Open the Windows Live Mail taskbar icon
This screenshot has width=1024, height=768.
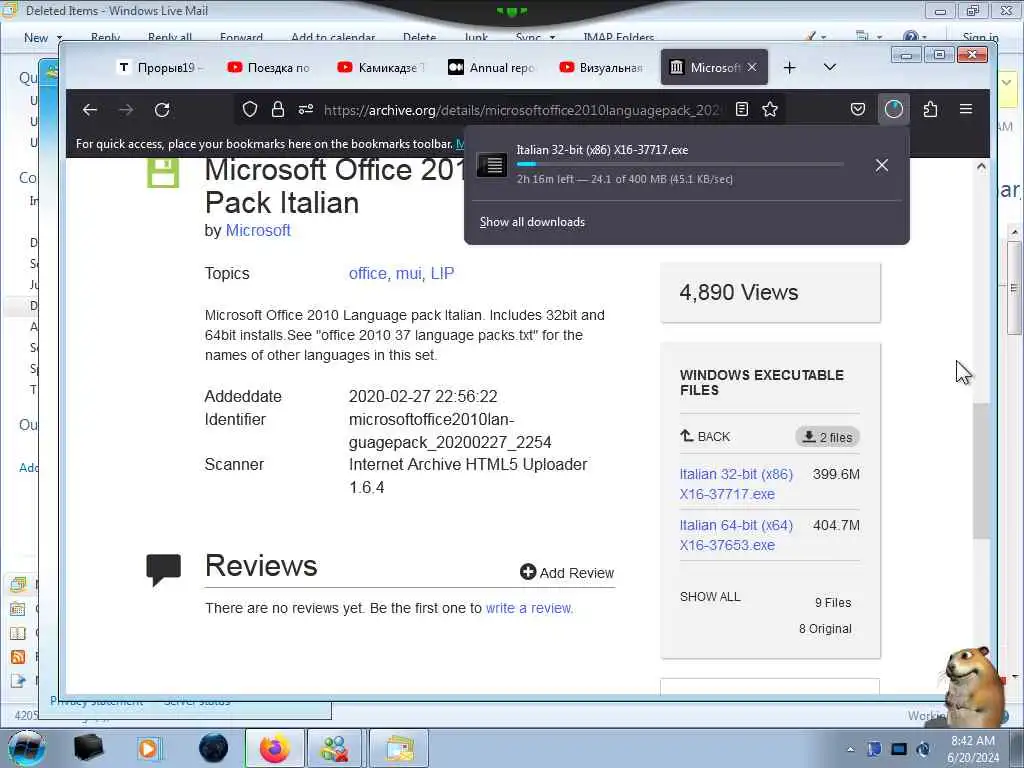399,748
